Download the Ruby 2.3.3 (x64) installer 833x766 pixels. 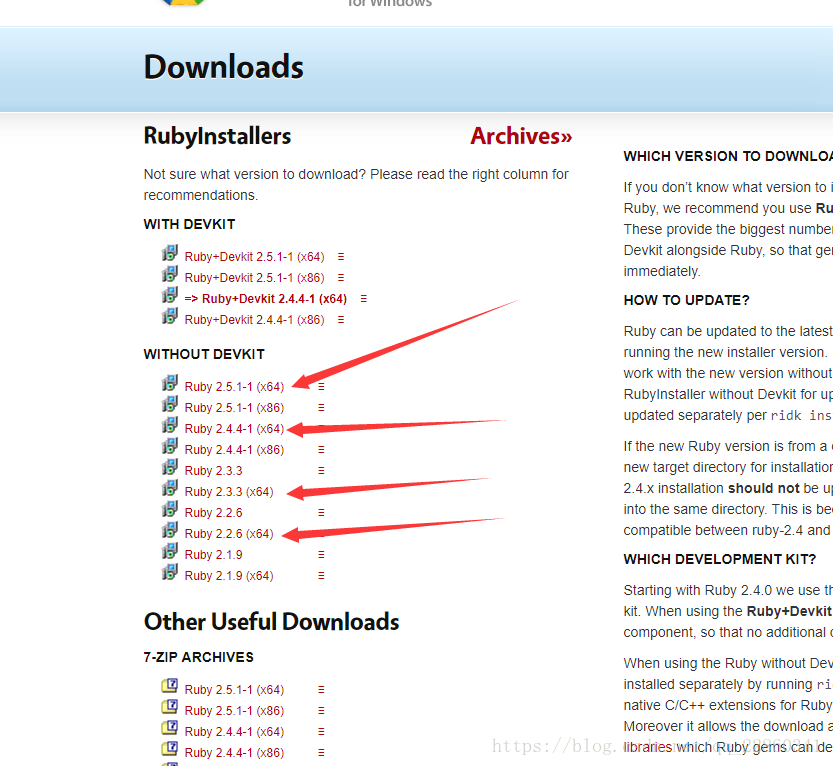pos(229,492)
